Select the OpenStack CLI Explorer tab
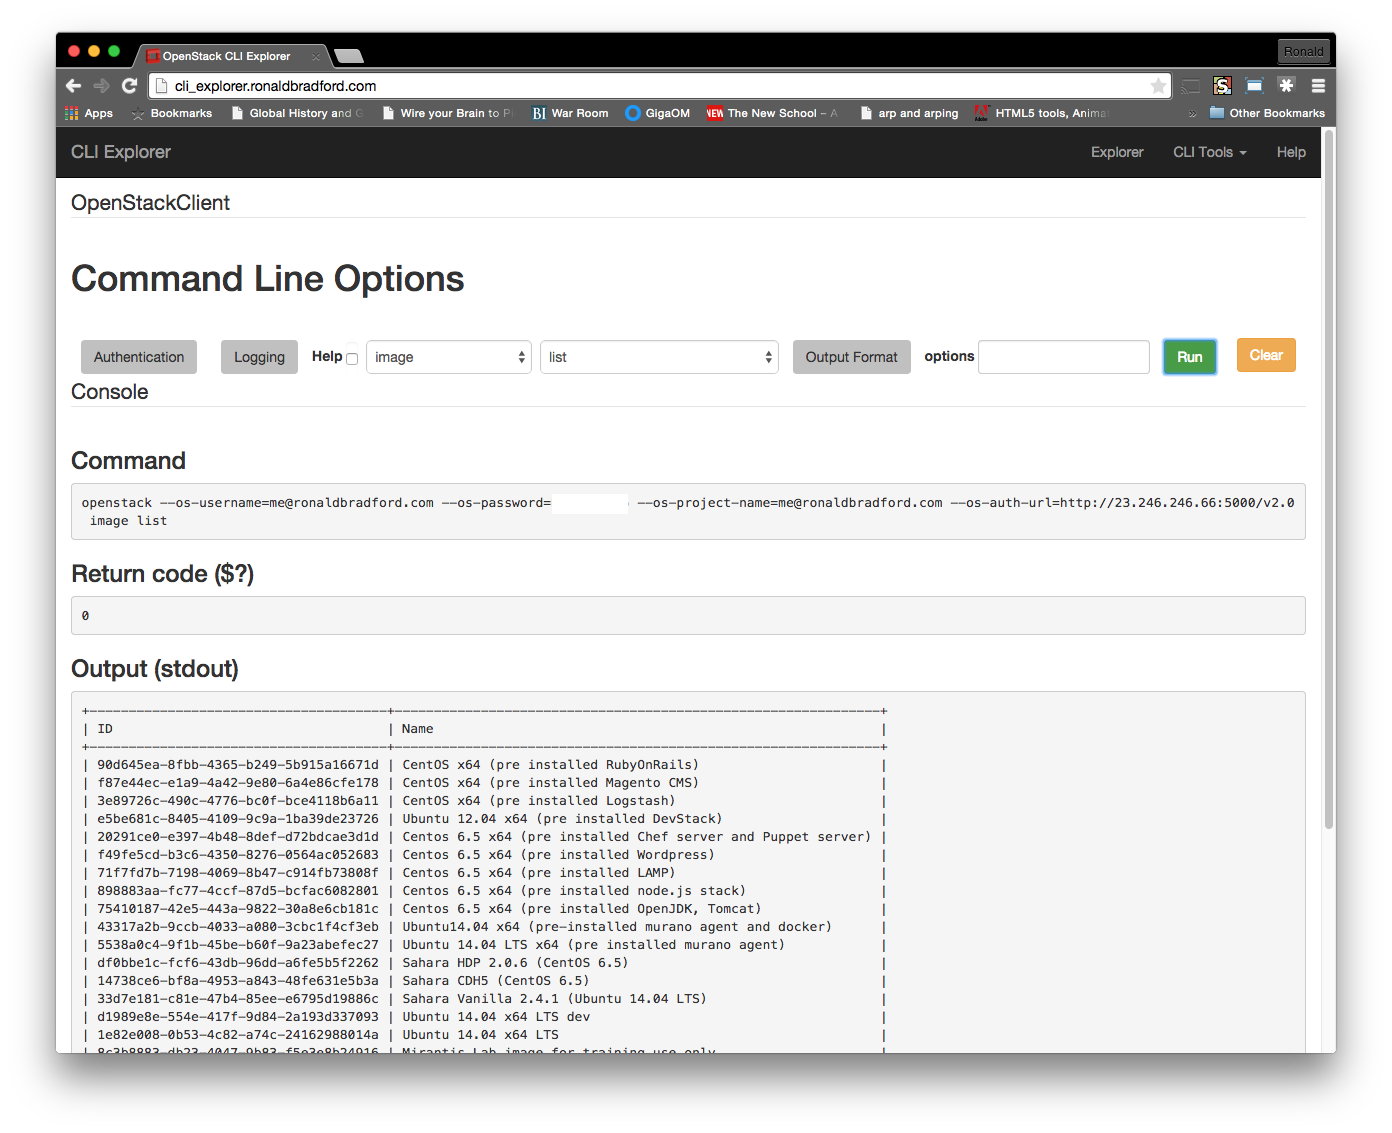Image resolution: width=1392 pixels, height=1133 pixels. coord(230,56)
